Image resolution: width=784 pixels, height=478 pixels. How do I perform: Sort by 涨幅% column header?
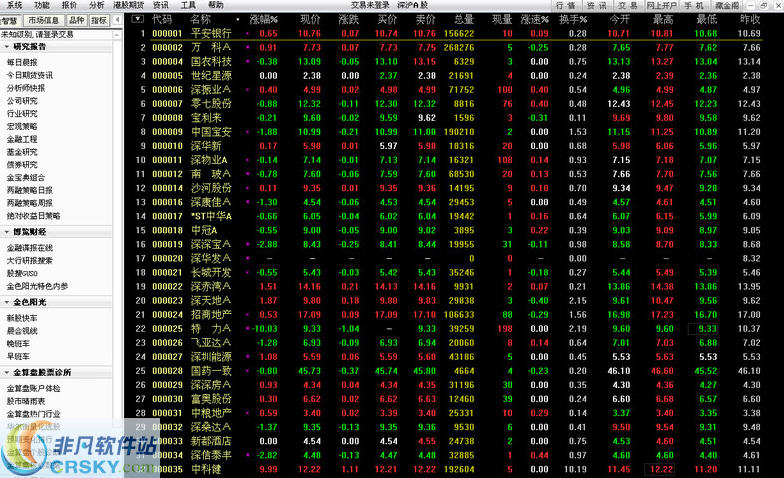point(264,20)
